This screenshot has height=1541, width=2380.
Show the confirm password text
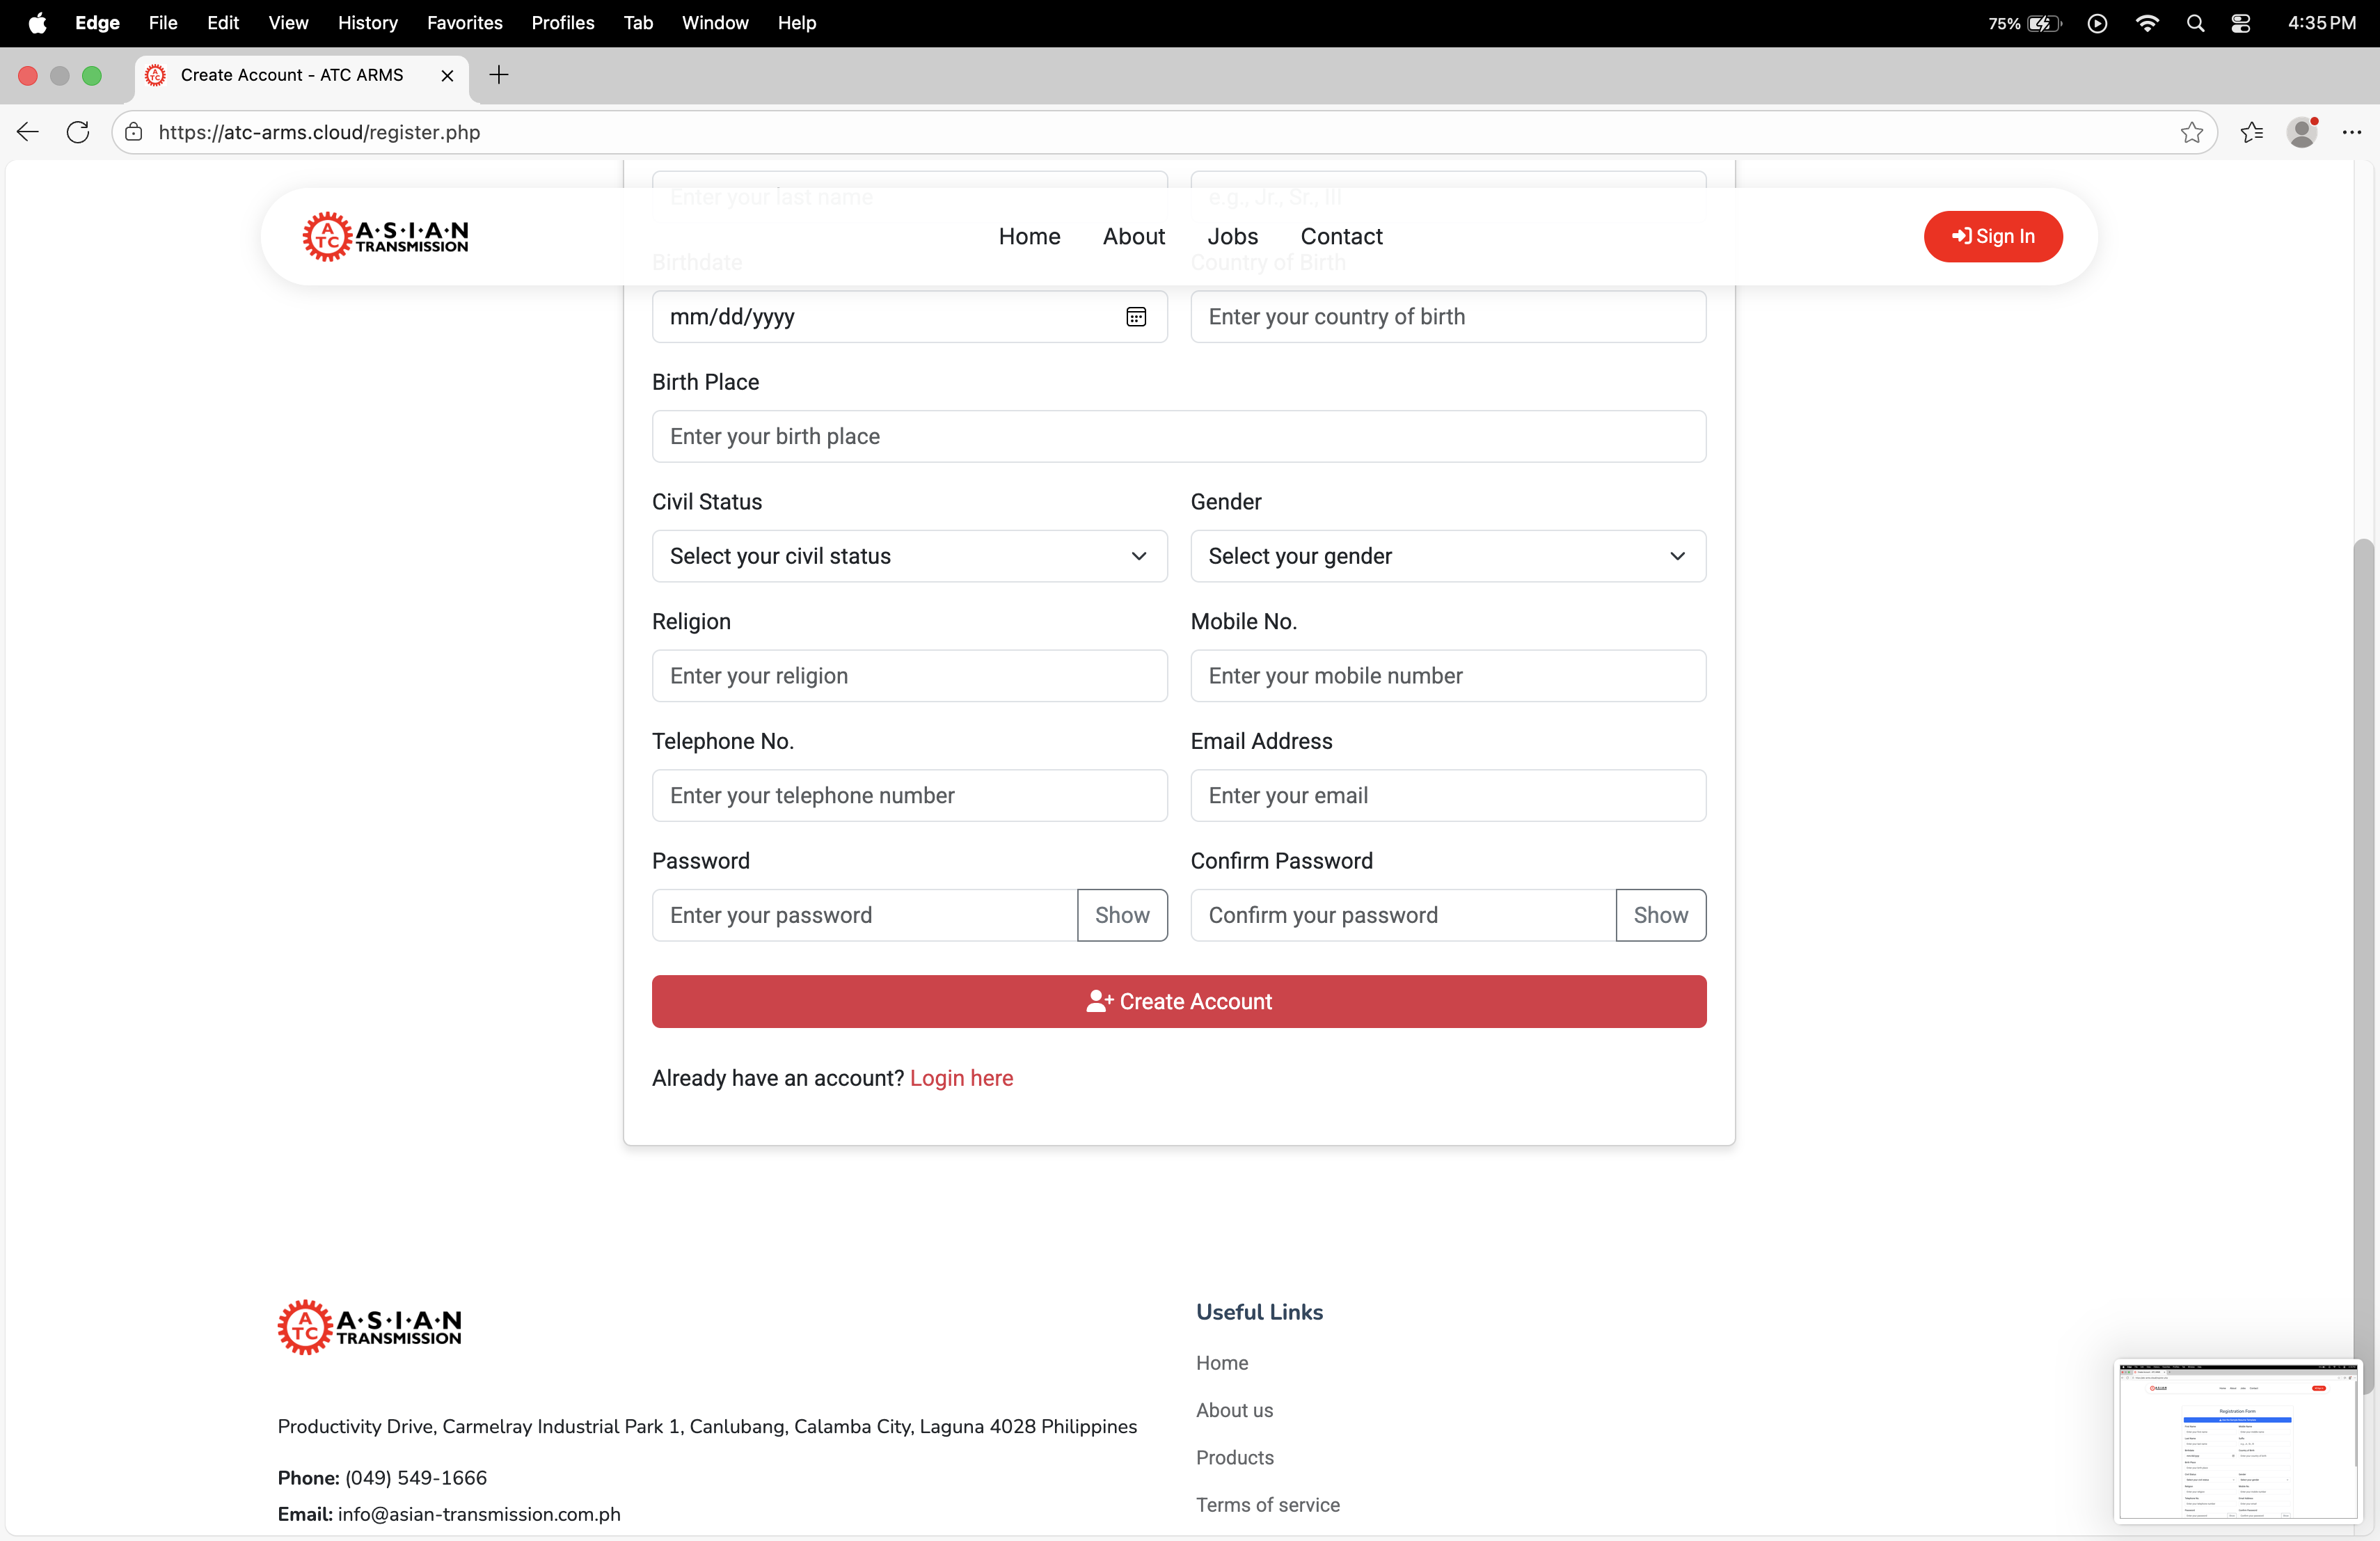(x=1660, y=915)
